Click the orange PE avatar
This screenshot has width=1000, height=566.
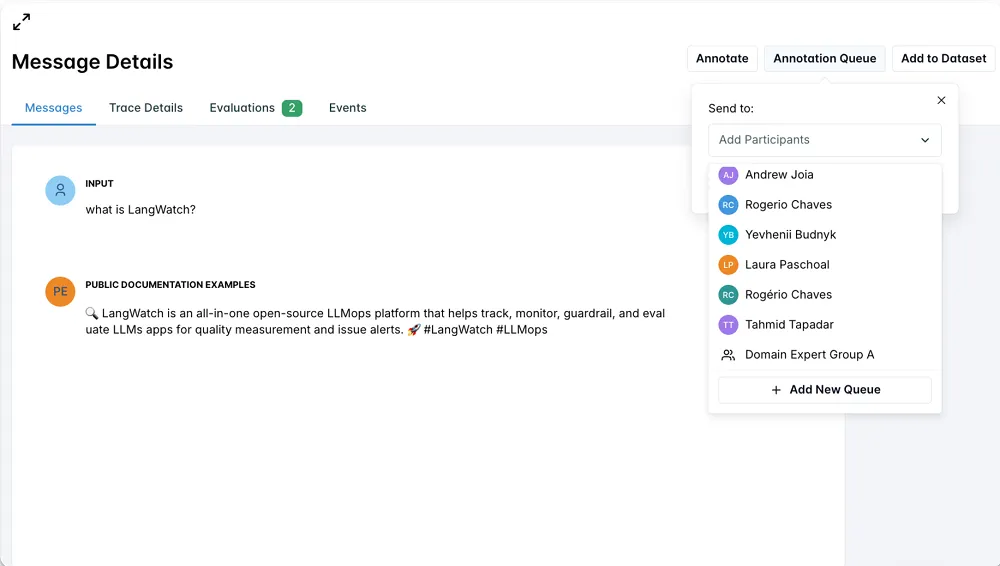(61, 292)
